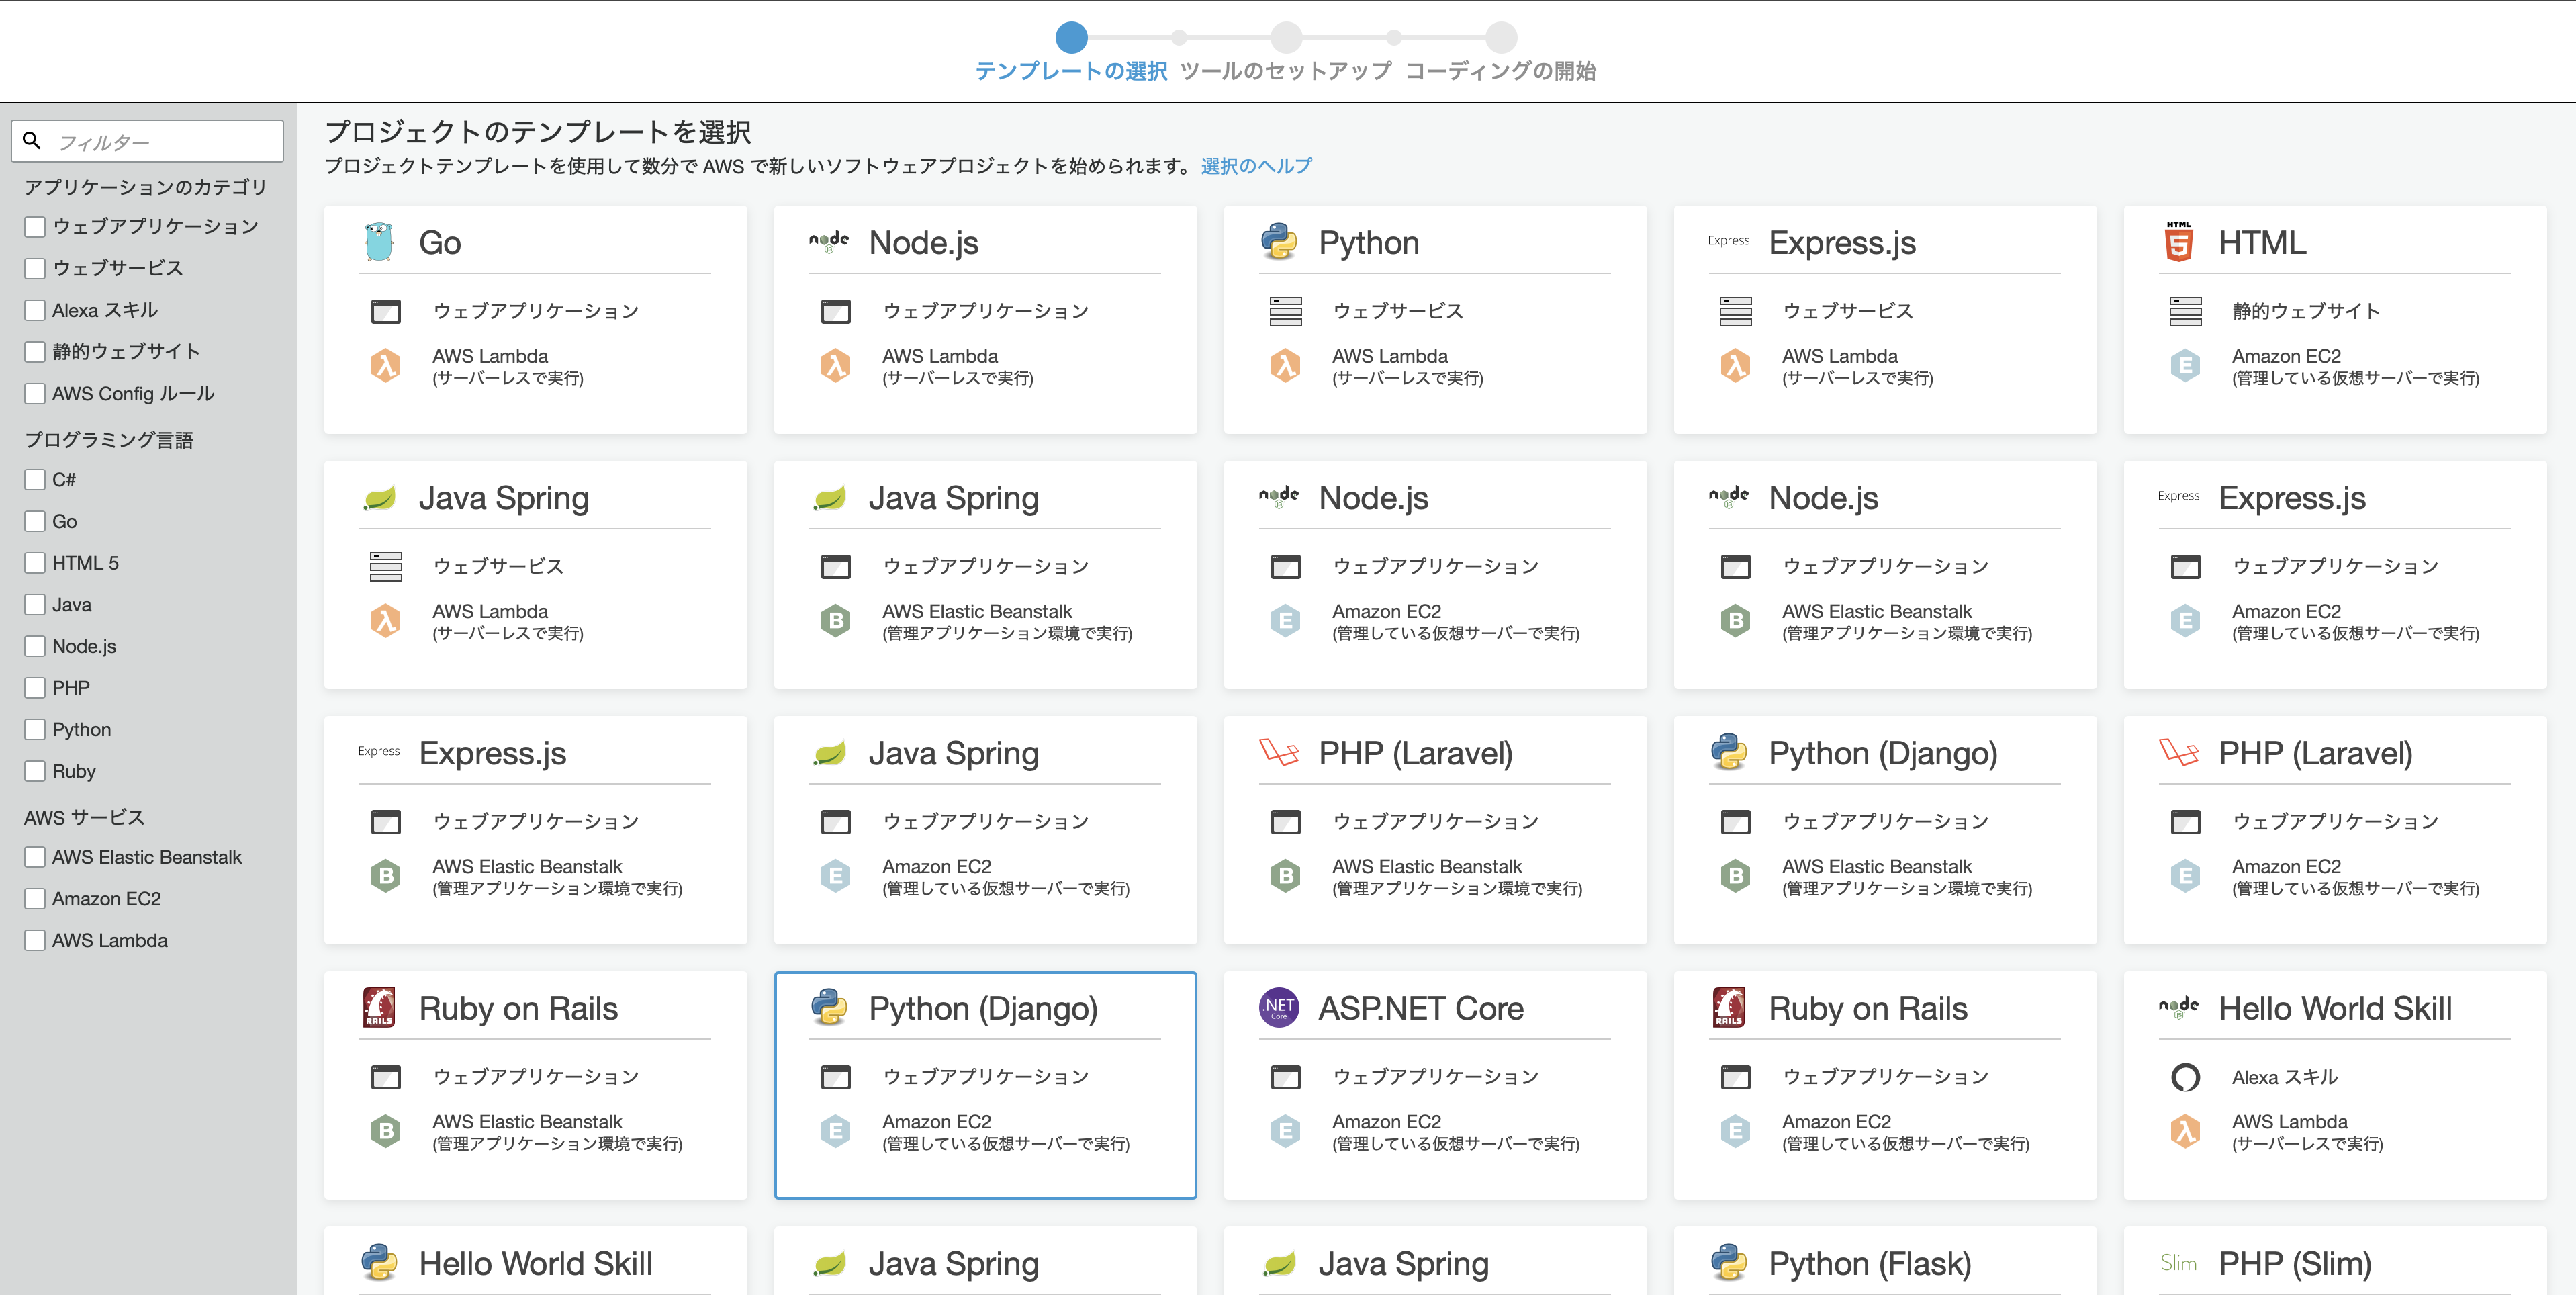Click the Slim logo on PHP (Slim) card
Viewport: 2576px width, 1295px height.
pyautogui.click(x=2179, y=1263)
